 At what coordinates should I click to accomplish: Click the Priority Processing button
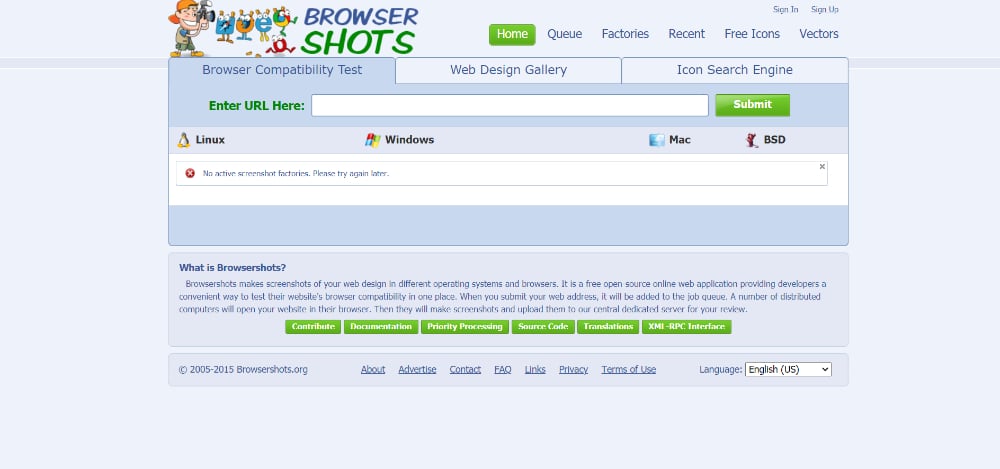point(465,327)
